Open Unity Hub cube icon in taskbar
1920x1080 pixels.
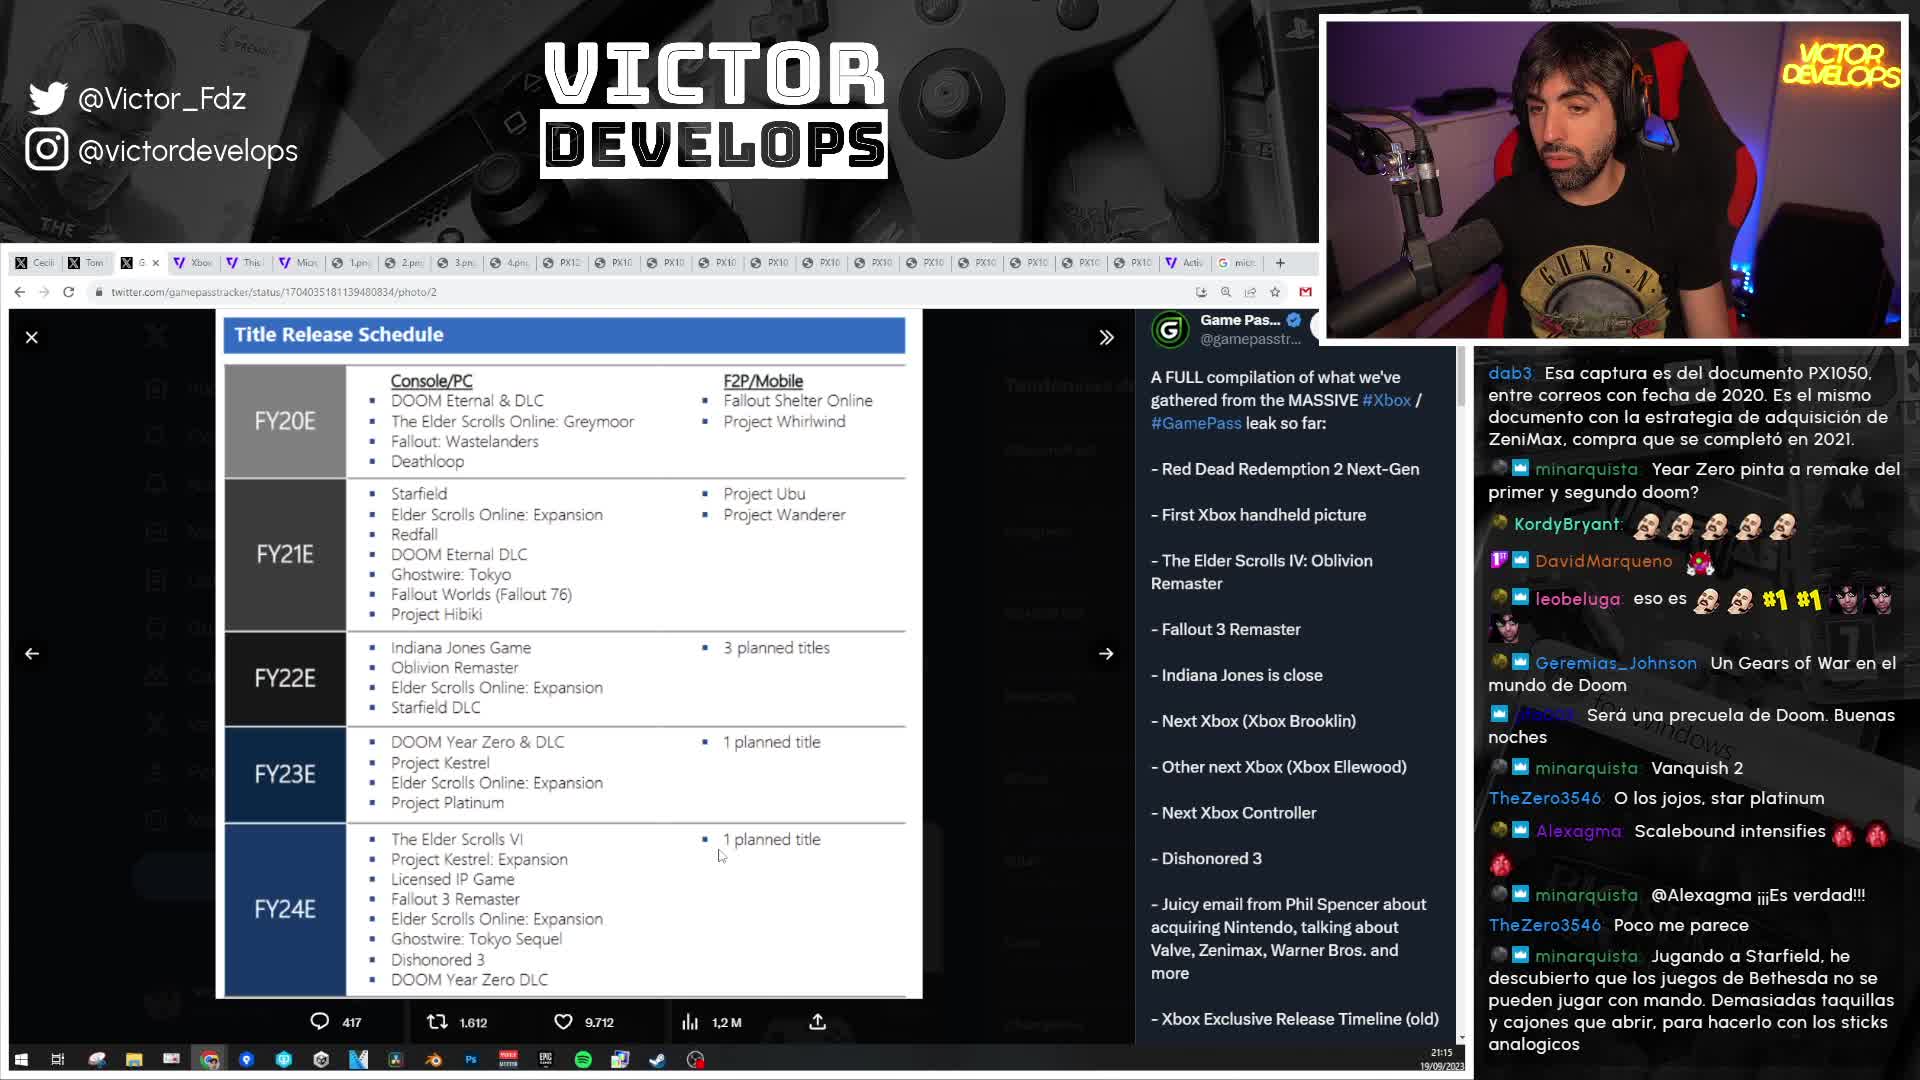pyautogui.click(x=321, y=1060)
